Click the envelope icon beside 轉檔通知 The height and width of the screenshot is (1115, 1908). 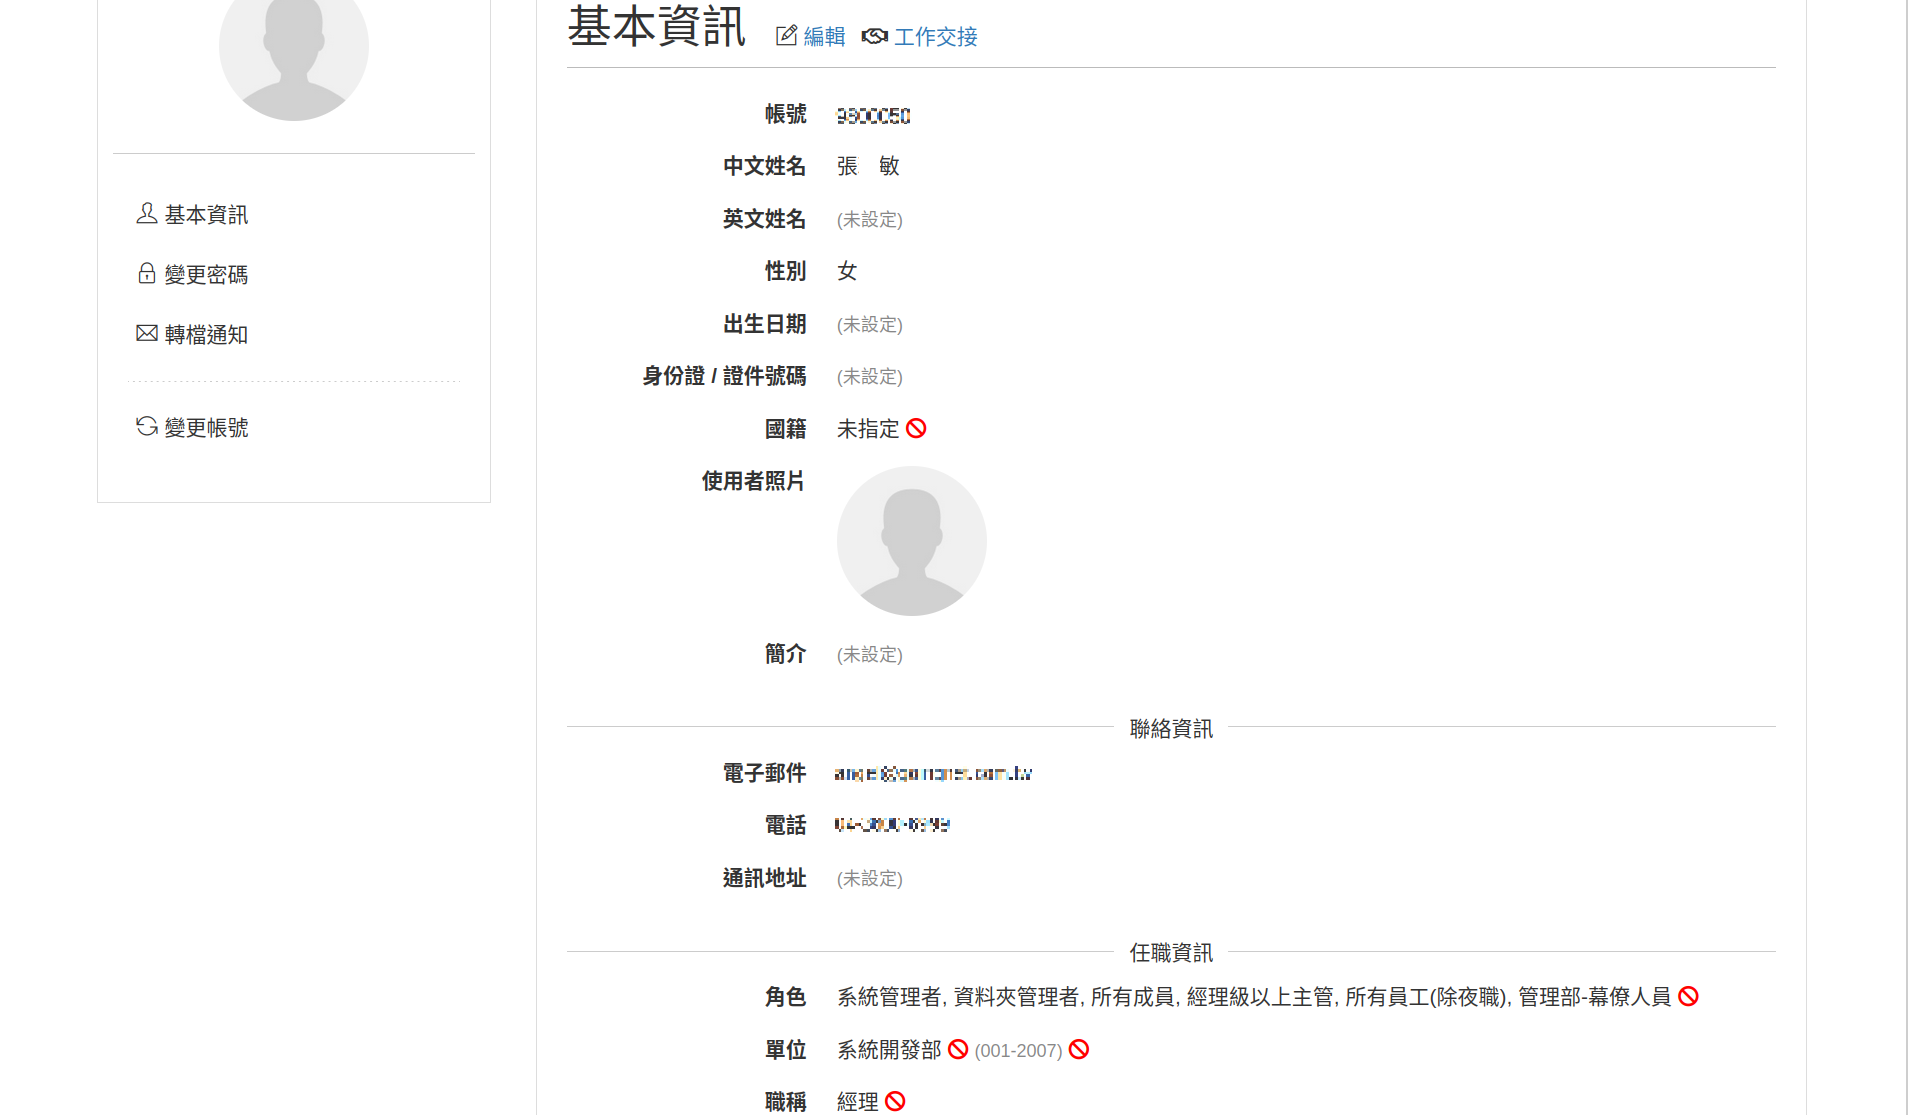pyautogui.click(x=147, y=333)
